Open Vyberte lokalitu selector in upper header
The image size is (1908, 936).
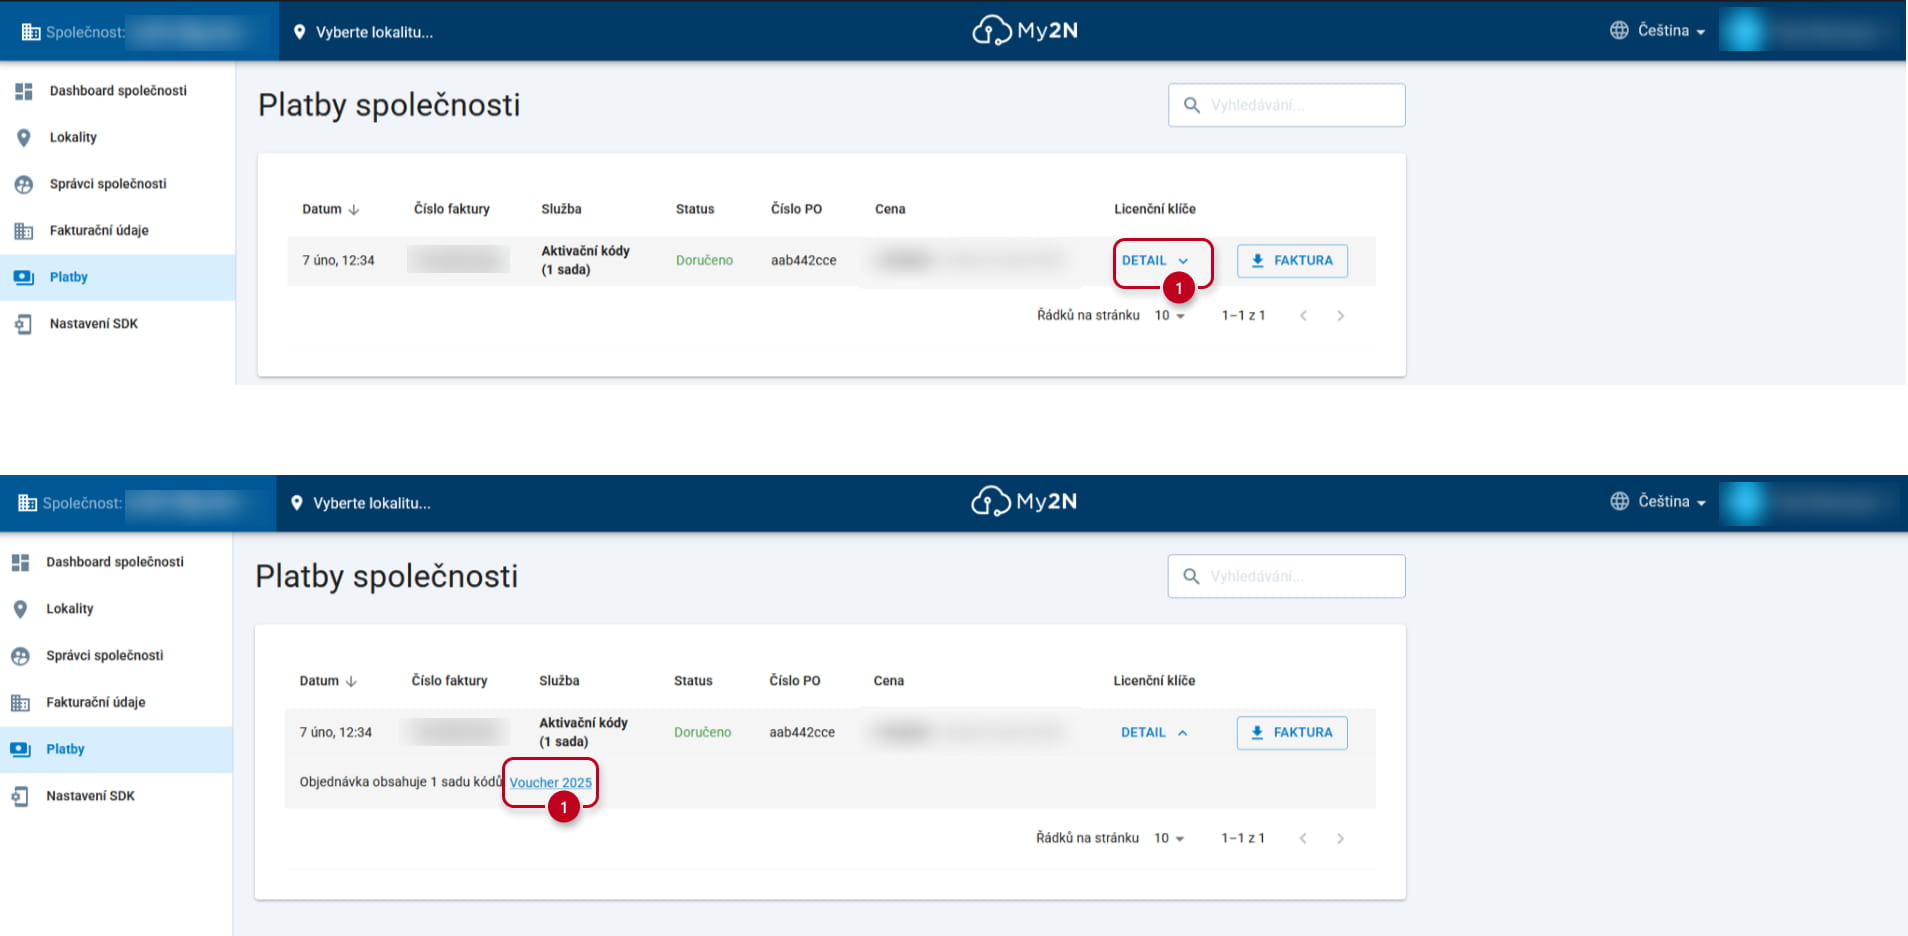click(364, 32)
